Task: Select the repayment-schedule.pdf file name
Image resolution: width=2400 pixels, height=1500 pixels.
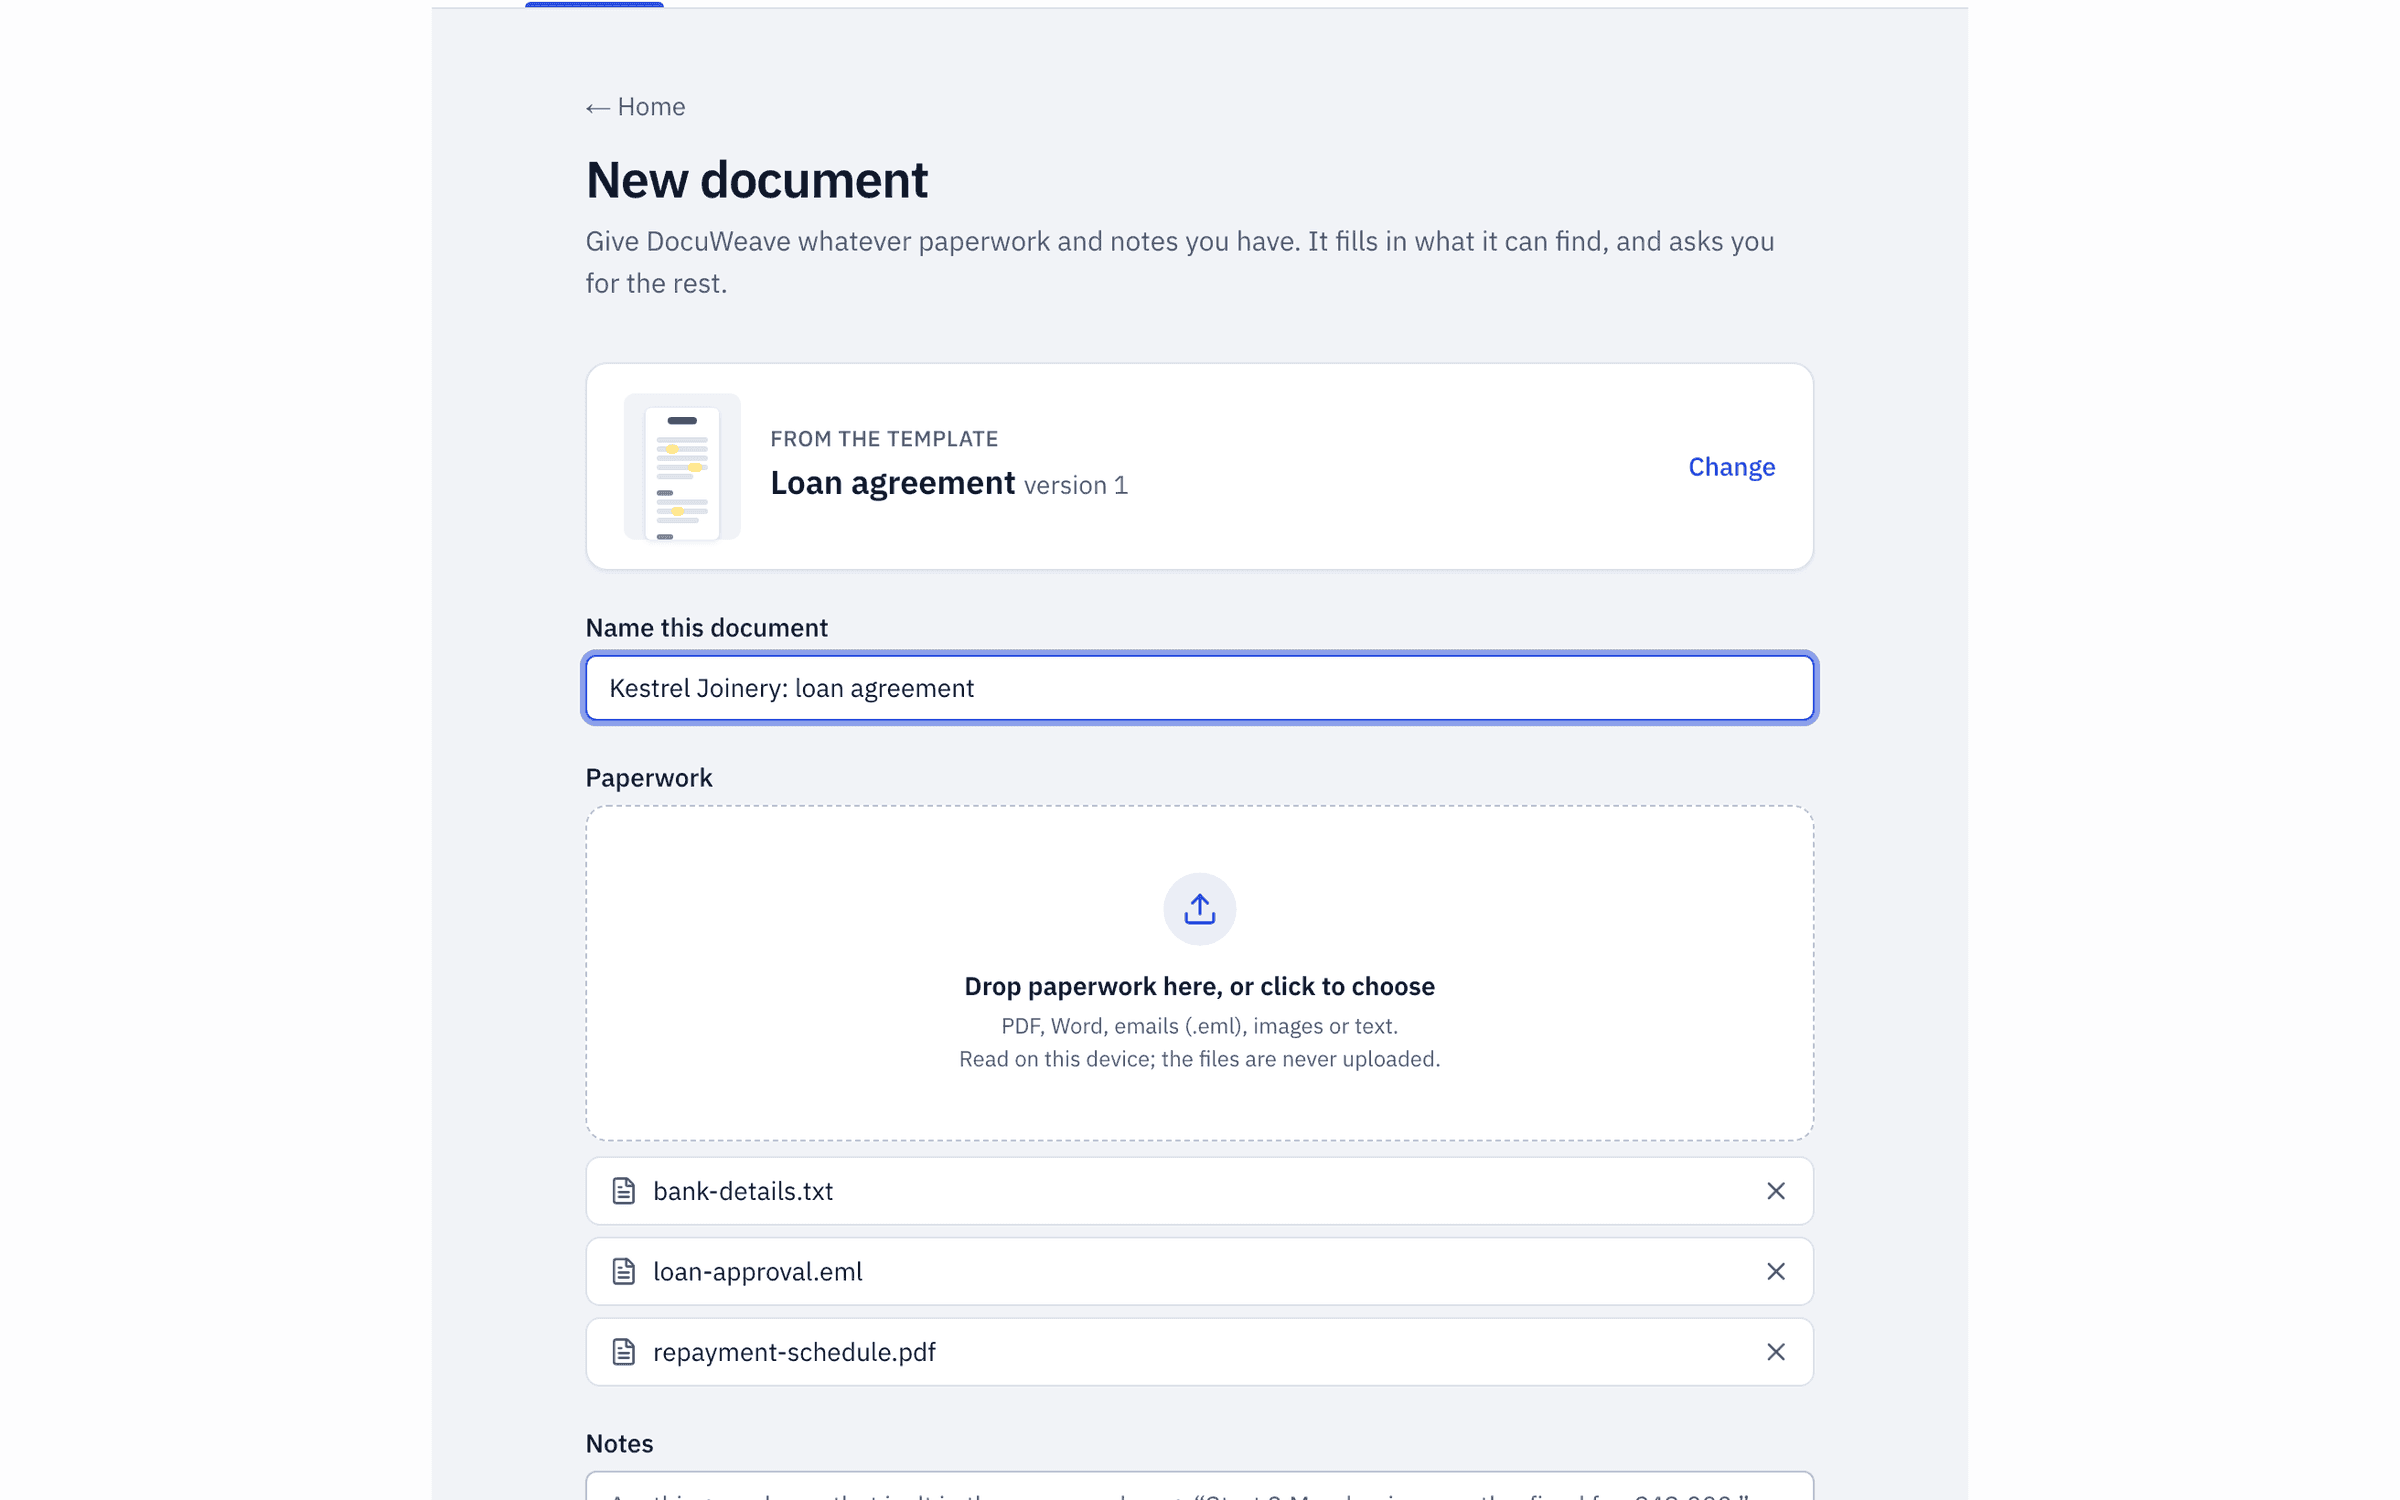Action: (x=794, y=1352)
